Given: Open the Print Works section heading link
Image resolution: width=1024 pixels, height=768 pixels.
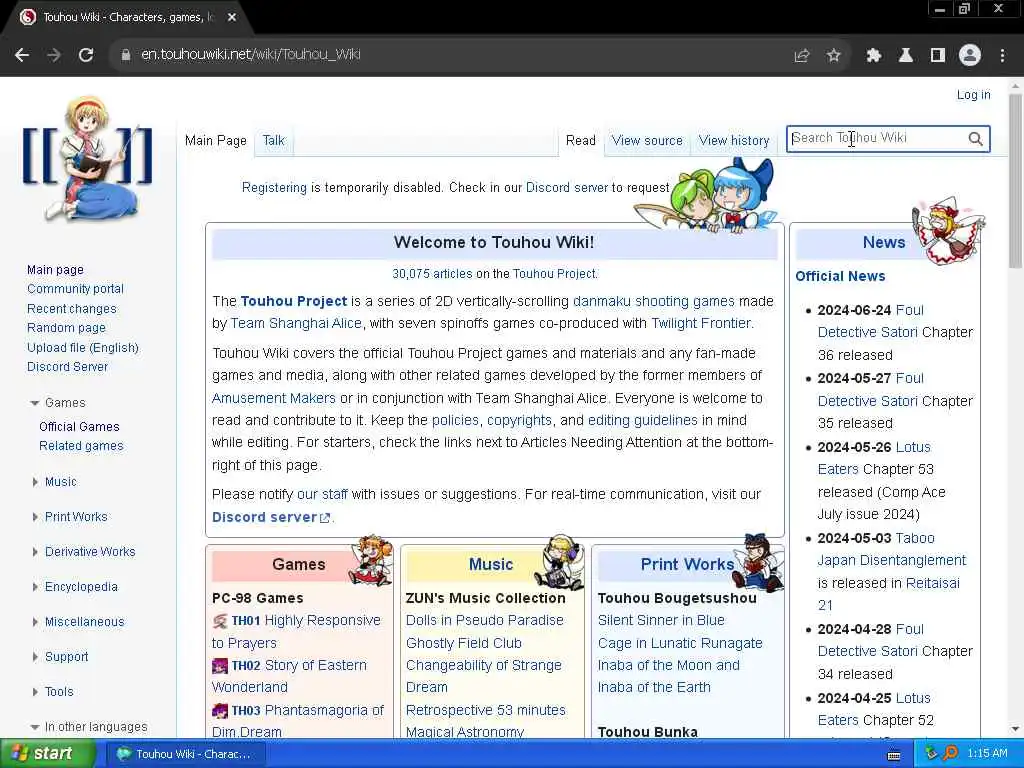Looking at the screenshot, I should coord(687,565).
